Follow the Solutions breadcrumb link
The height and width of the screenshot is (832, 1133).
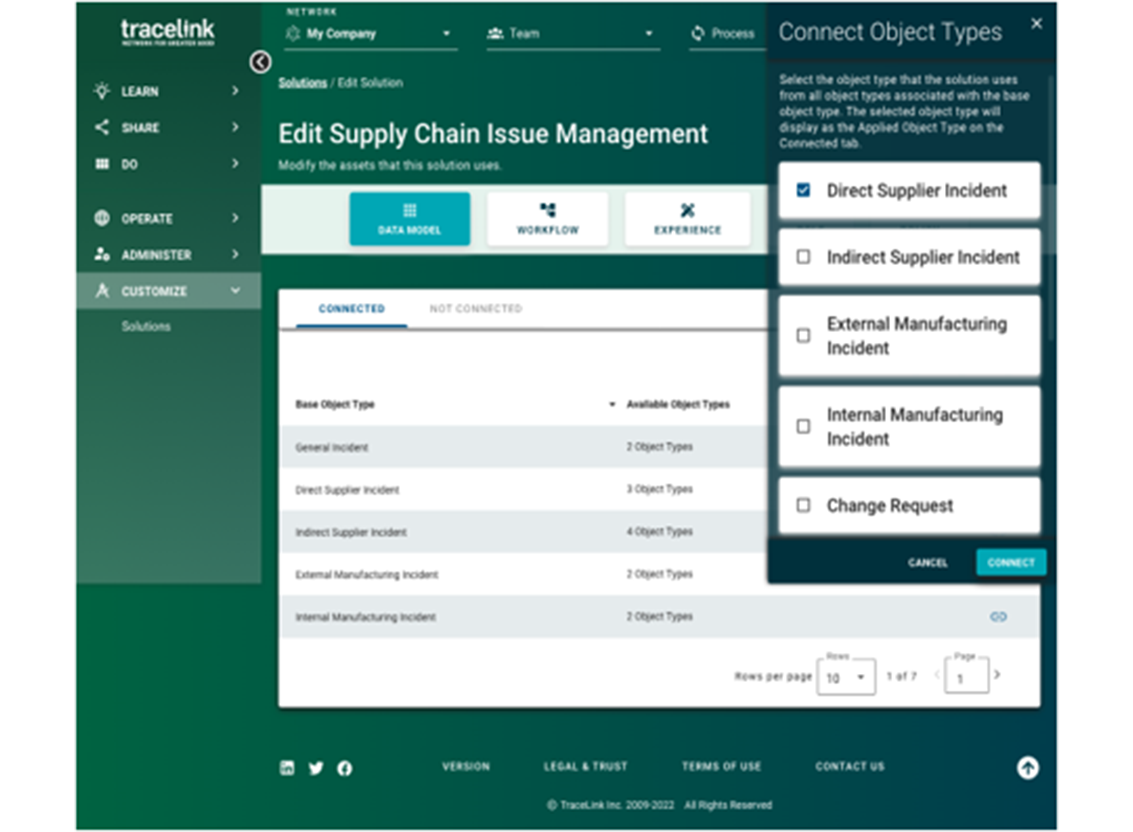[x=303, y=82]
